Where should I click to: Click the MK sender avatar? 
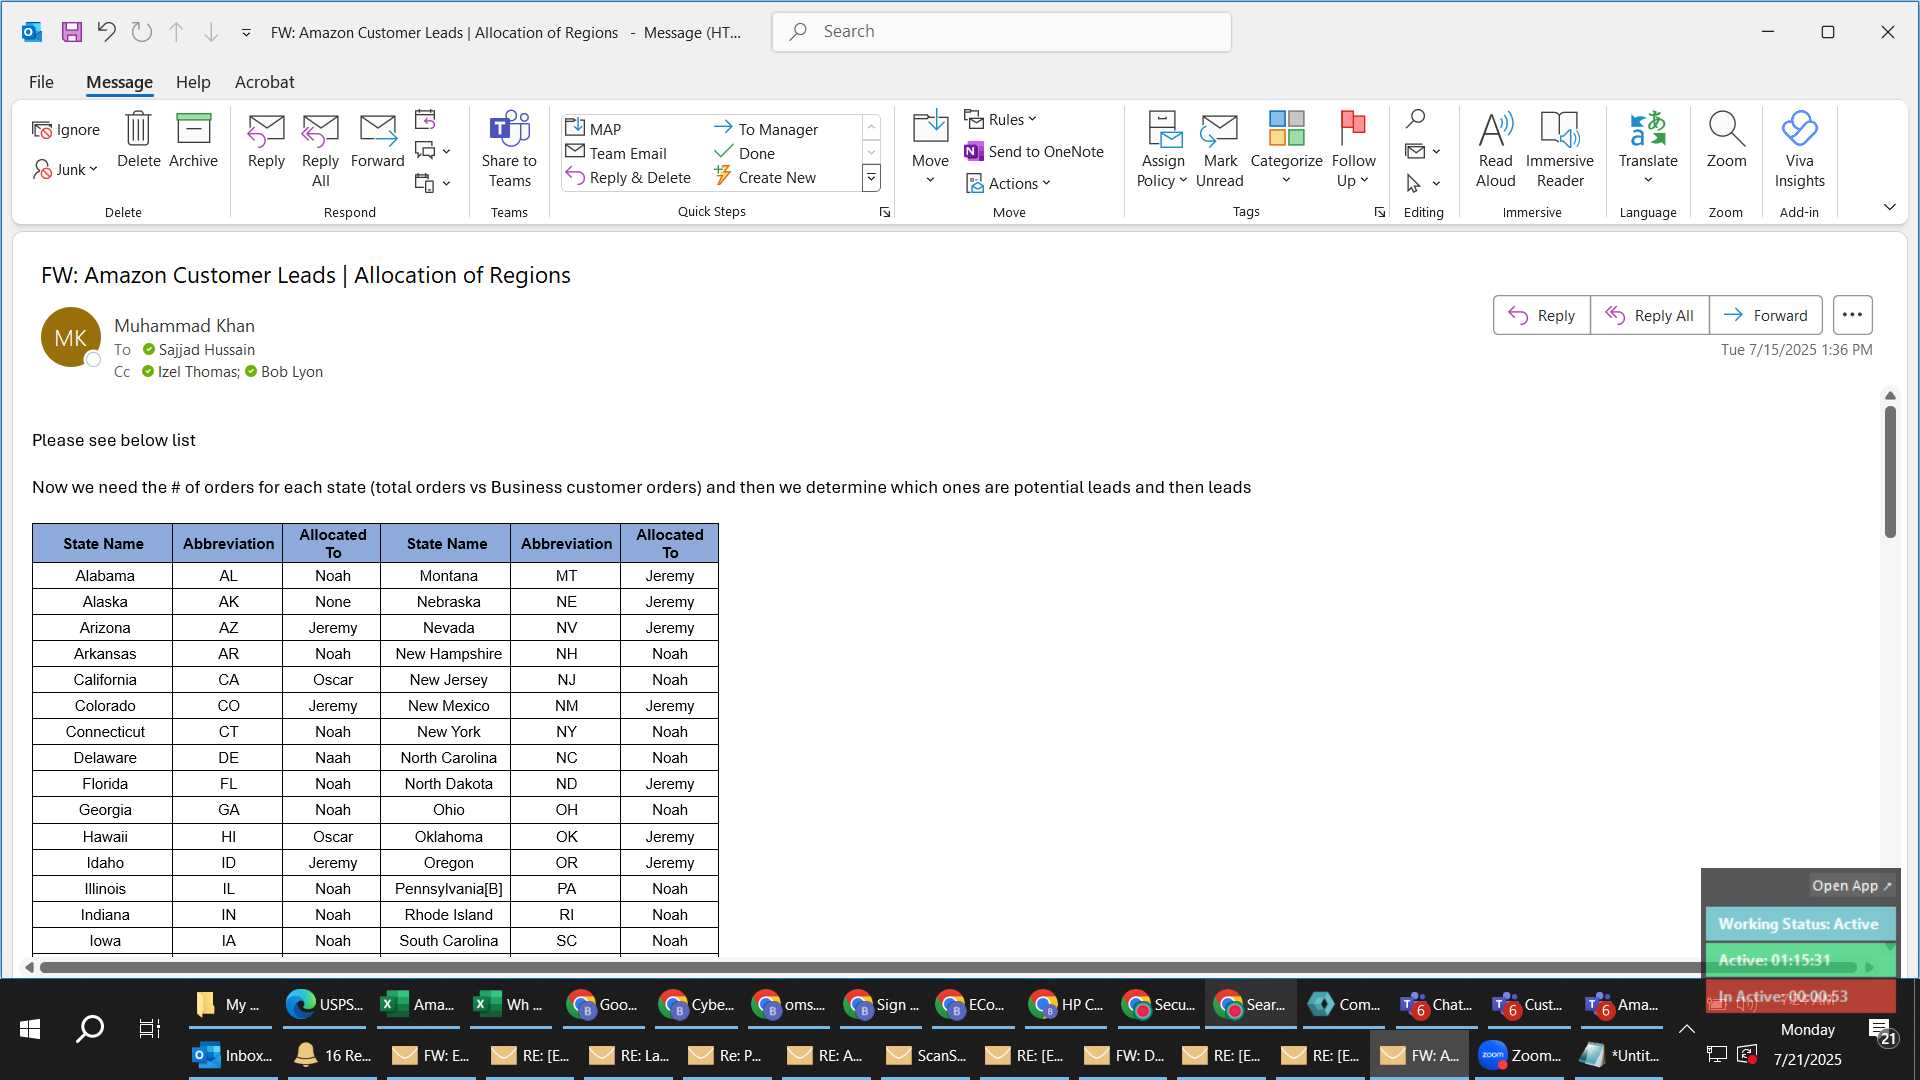pyautogui.click(x=70, y=337)
